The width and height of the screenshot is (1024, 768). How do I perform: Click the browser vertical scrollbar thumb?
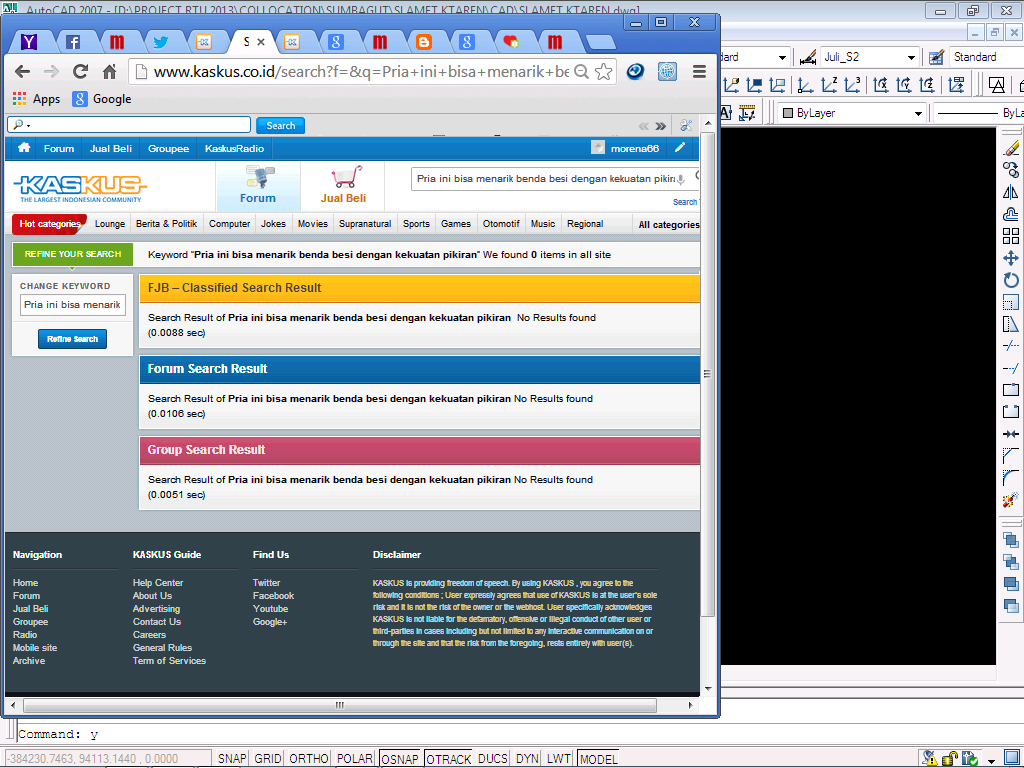pos(708,374)
